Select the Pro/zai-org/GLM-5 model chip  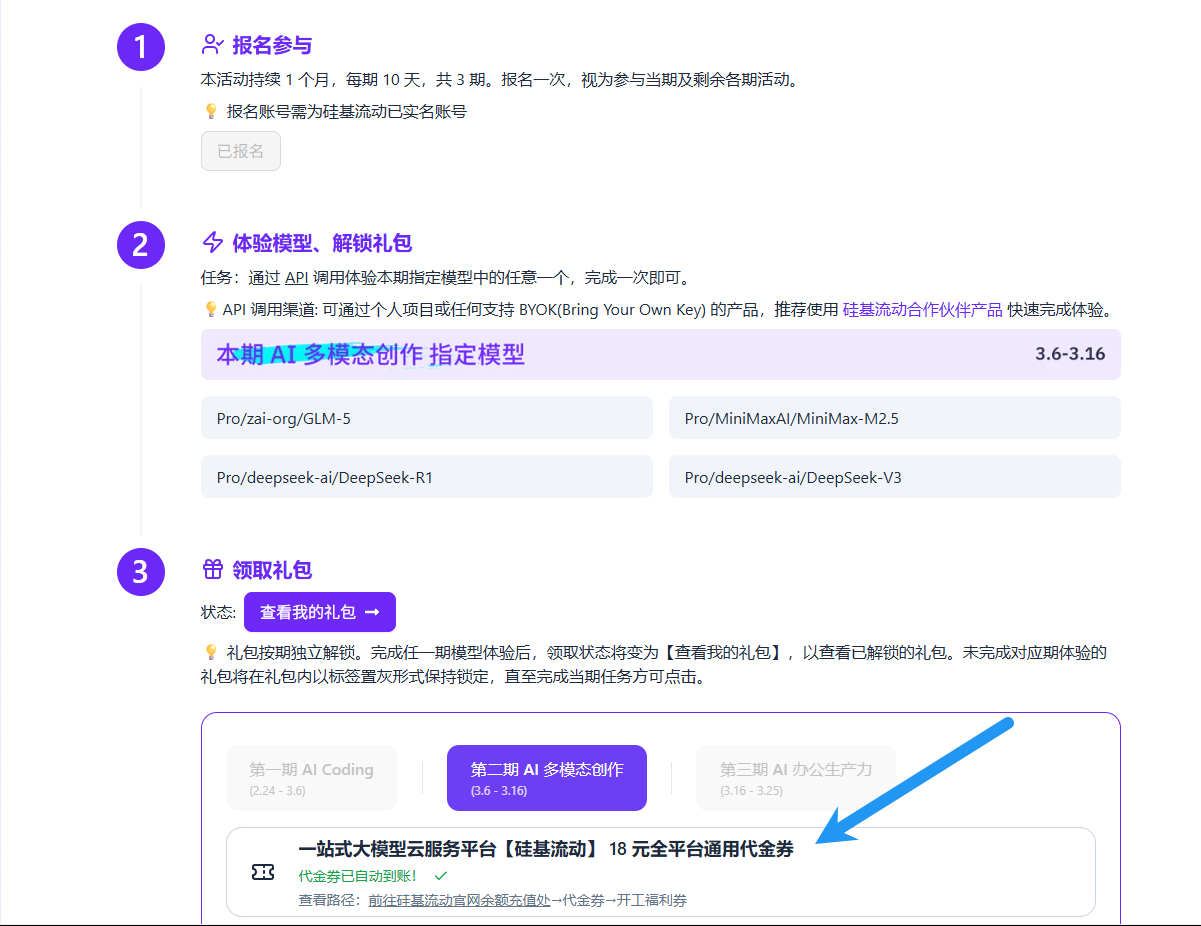427,418
